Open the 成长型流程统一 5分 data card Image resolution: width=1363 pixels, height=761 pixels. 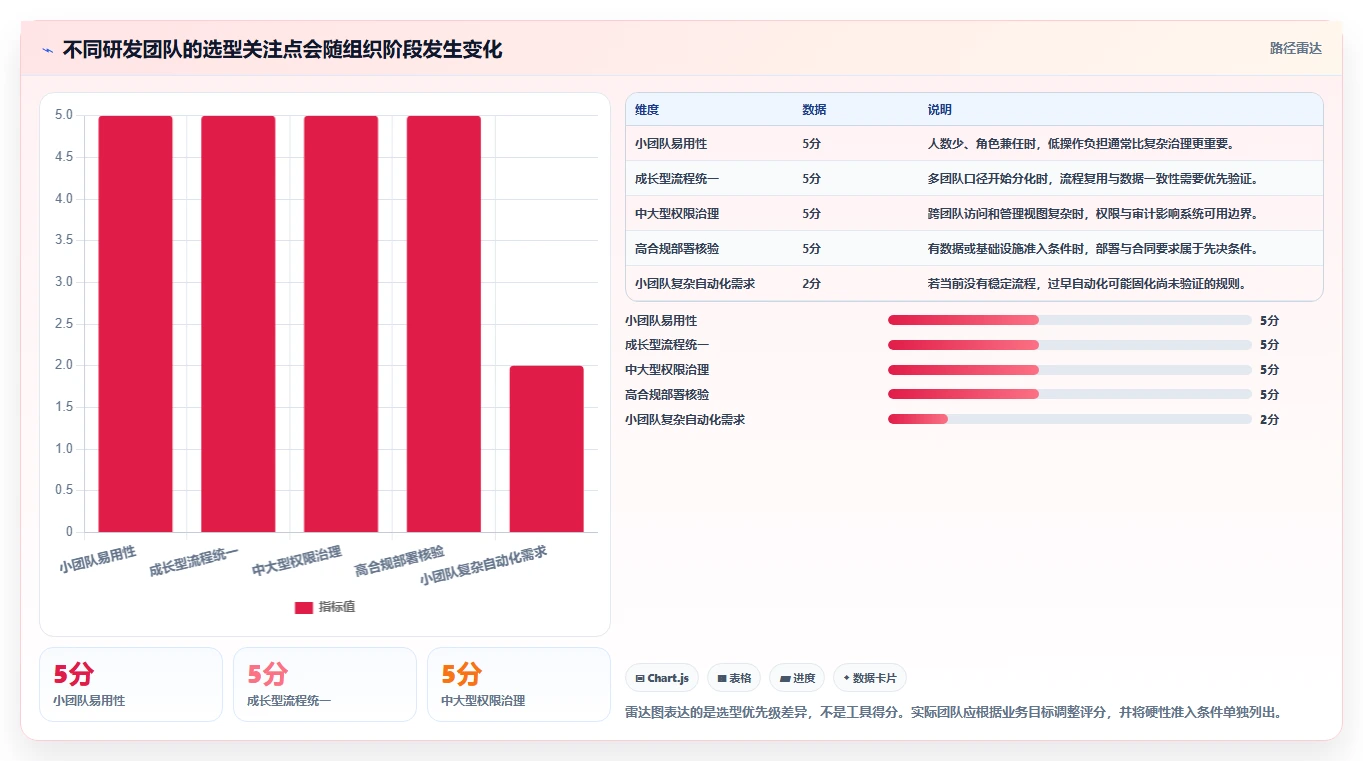[325, 685]
